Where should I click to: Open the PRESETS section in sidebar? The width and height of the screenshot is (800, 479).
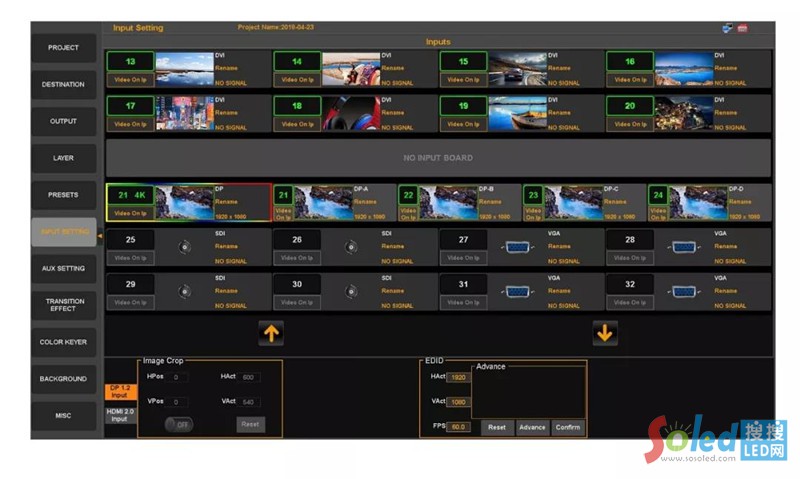tap(63, 195)
